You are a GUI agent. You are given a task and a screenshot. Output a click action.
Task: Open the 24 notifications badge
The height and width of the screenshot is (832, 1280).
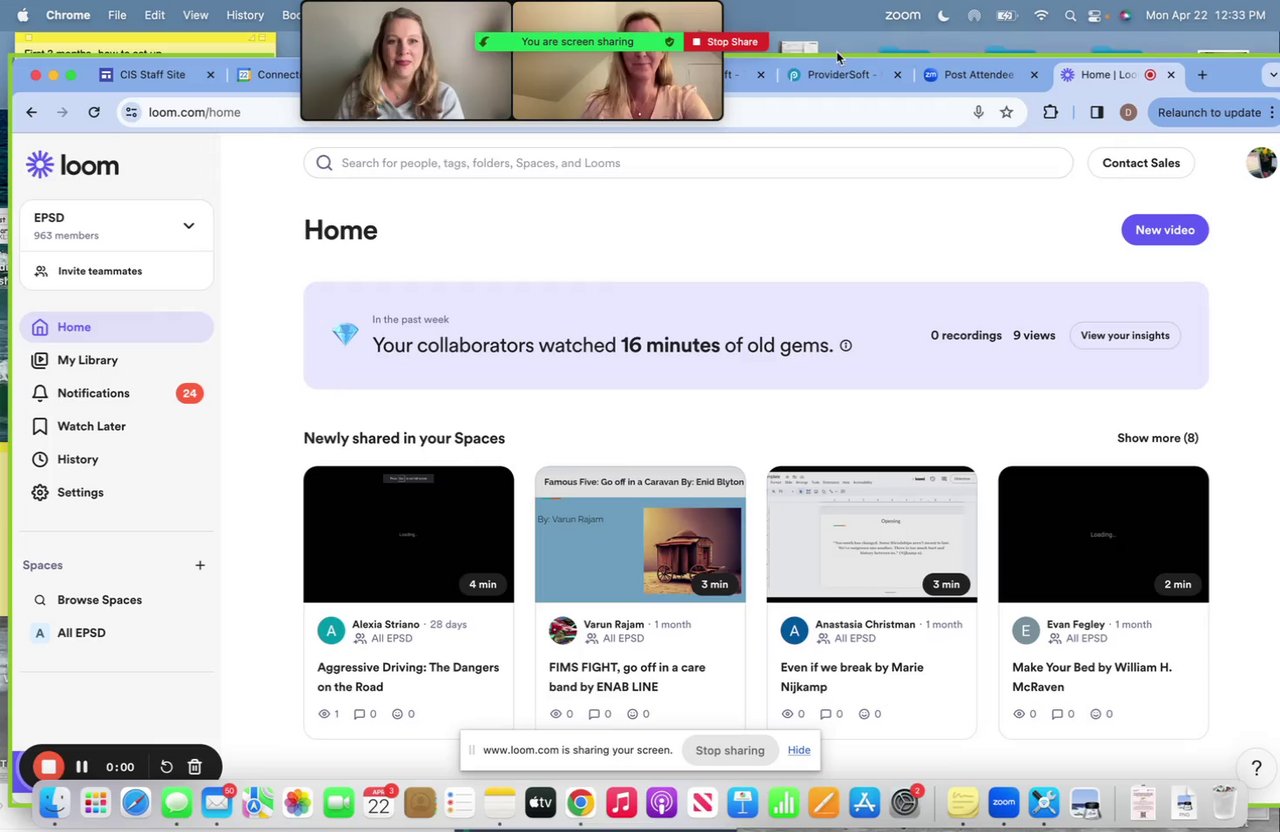pyautogui.click(x=189, y=393)
